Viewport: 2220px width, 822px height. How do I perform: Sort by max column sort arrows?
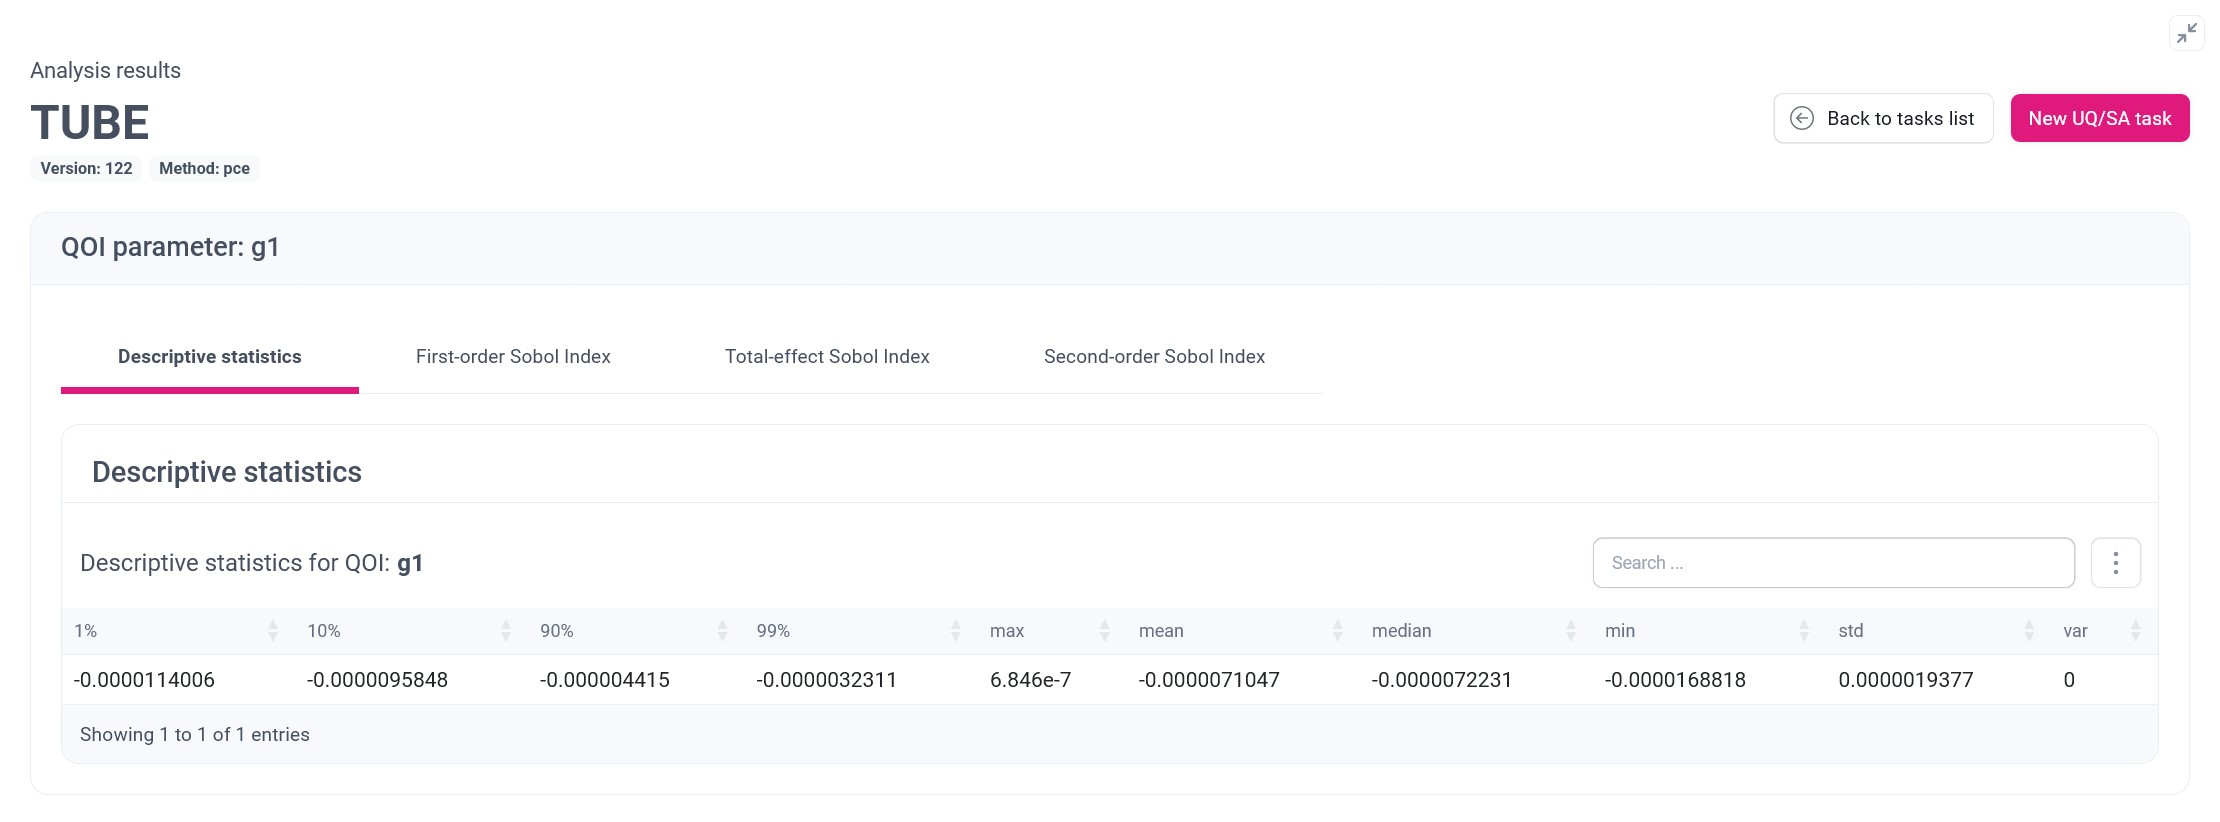click(x=1105, y=630)
